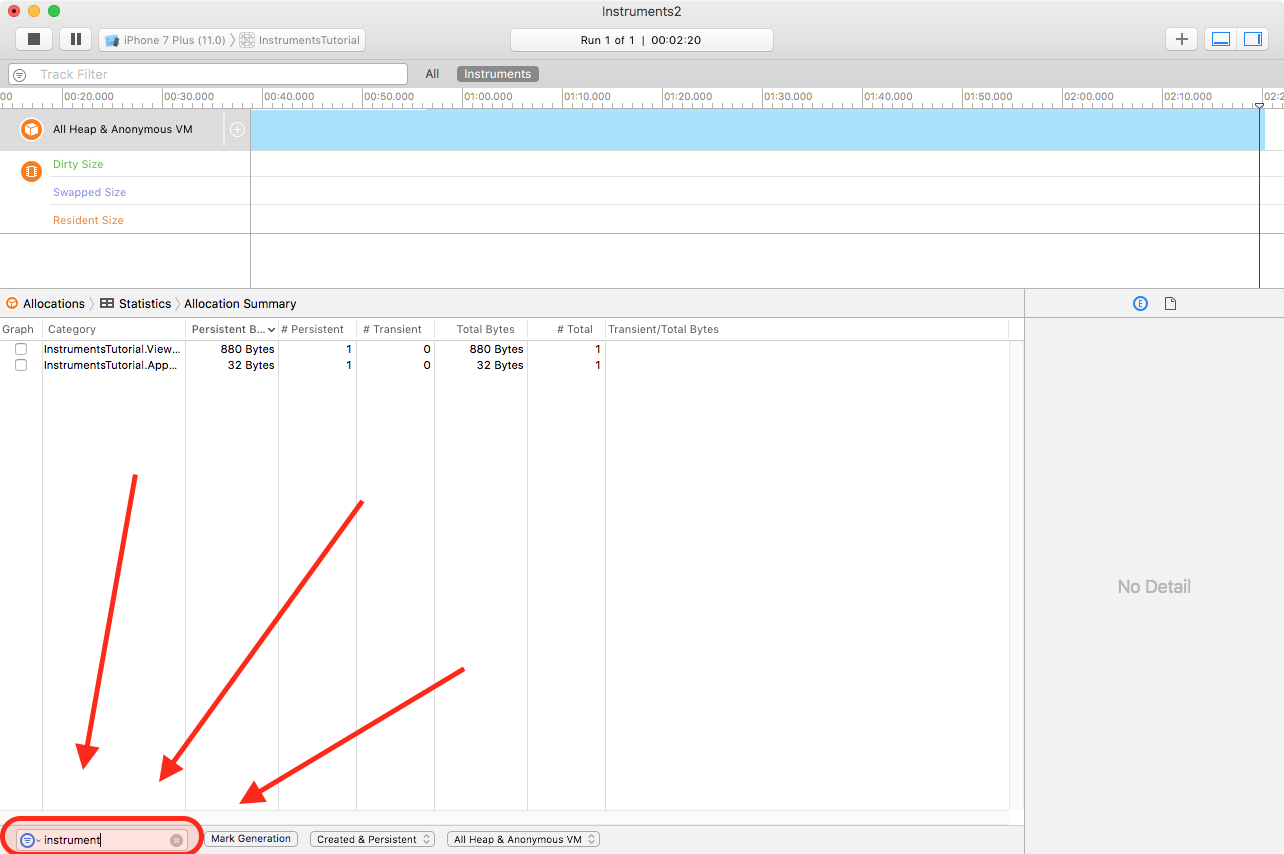The image size is (1284, 854).
Task: Toggle the bottom detail pane icon
Action: (1221, 39)
